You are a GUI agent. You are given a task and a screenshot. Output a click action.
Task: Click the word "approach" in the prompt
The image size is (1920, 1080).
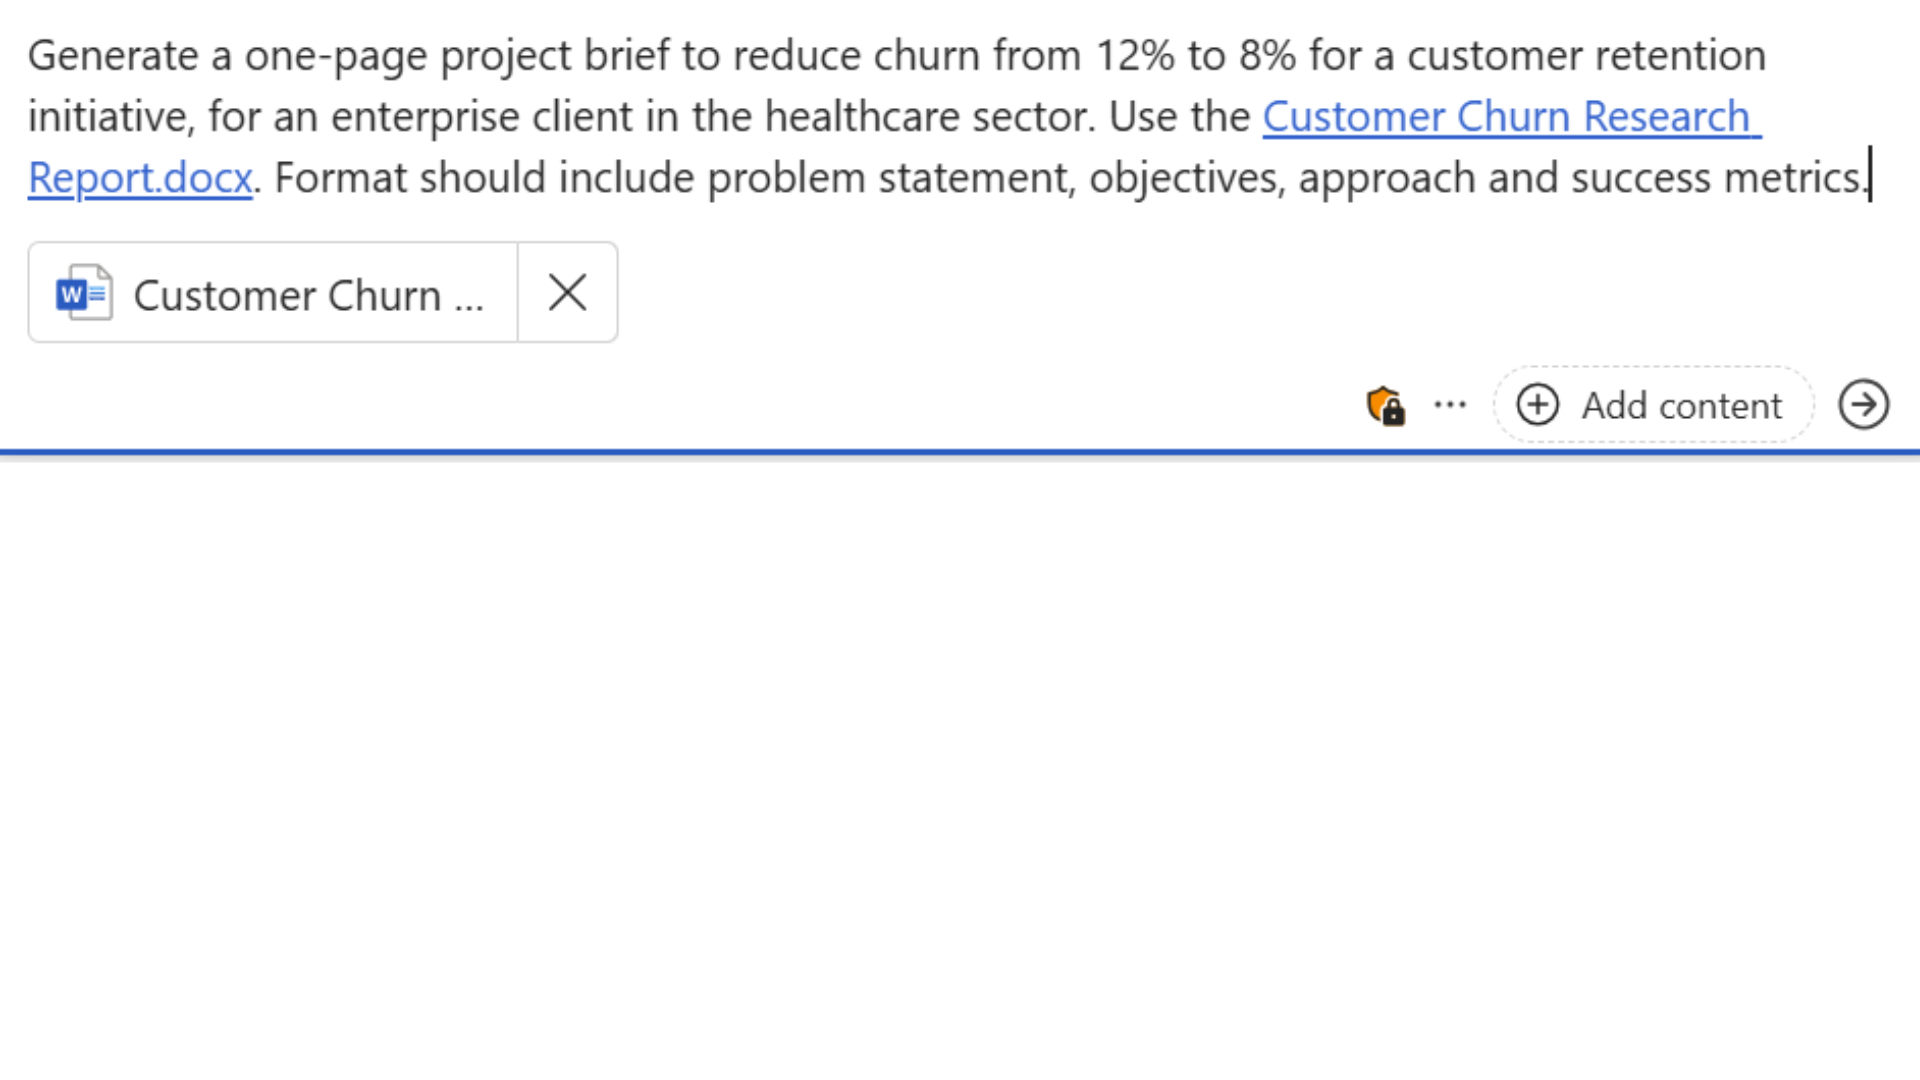pos(1386,178)
